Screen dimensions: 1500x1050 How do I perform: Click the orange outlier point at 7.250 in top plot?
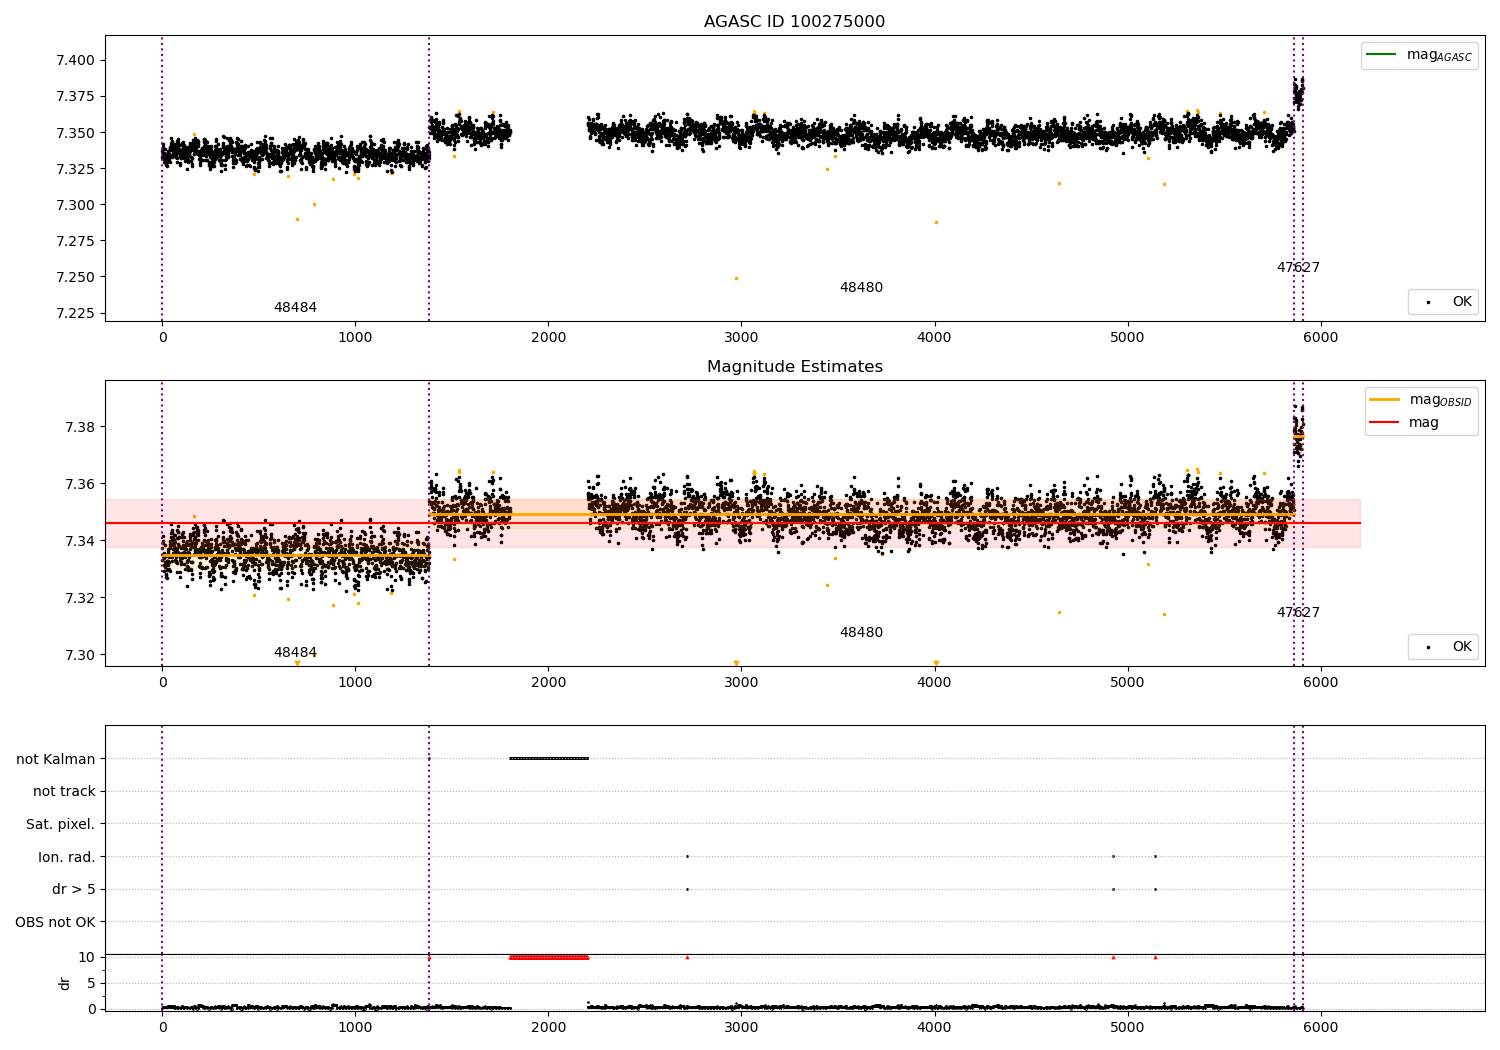tap(736, 278)
